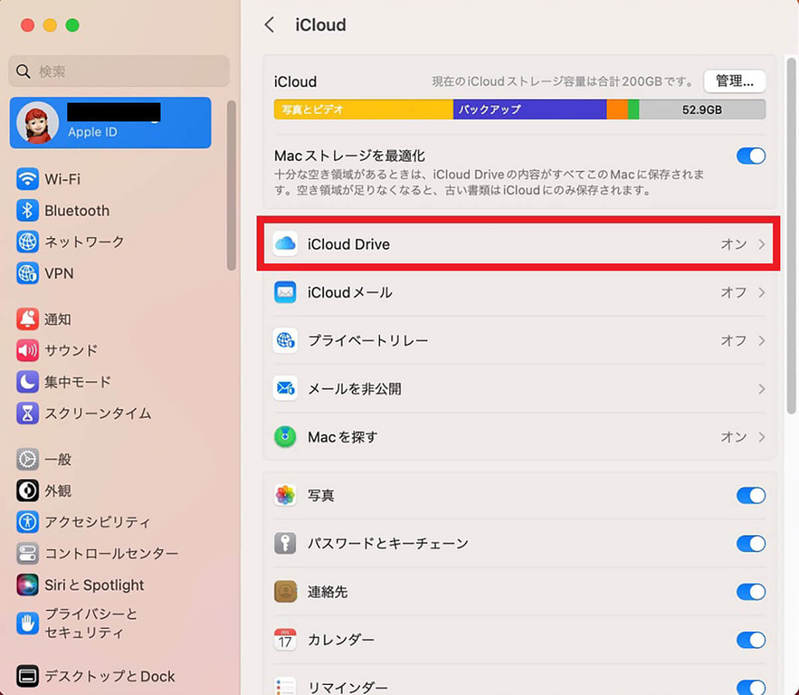Expand Mac を探す chevron
This screenshot has width=799, height=695.
point(761,437)
